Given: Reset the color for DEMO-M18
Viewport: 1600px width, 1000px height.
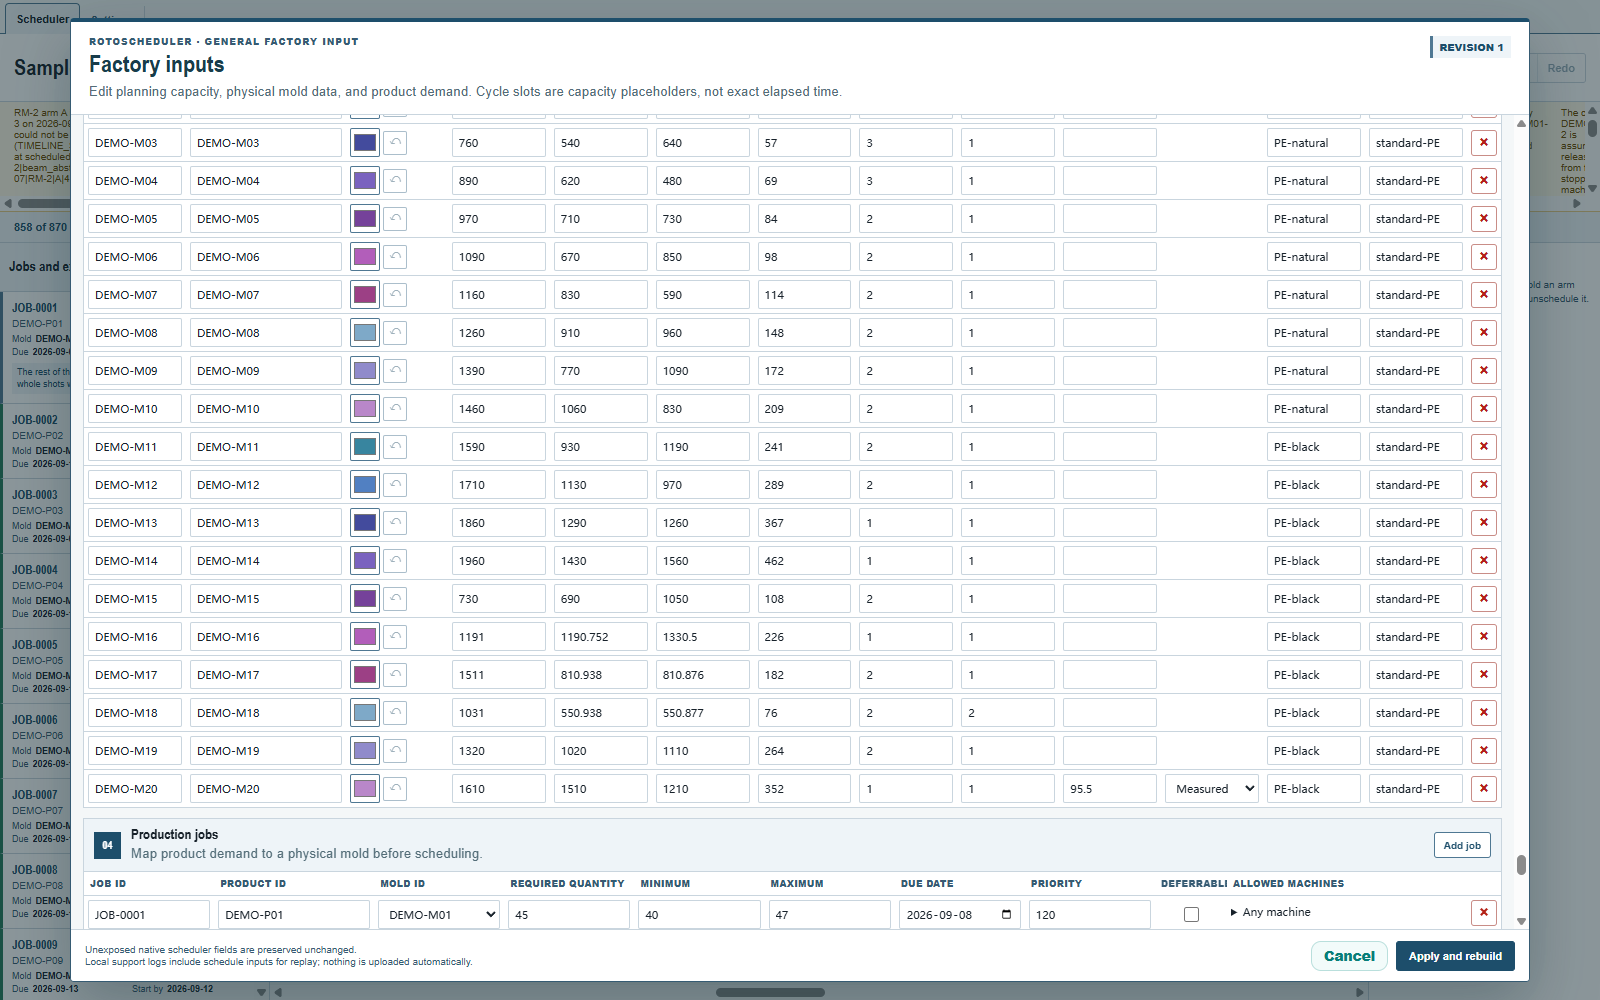Looking at the screenshot, I should pyautogui.click(x=395, y=713).
